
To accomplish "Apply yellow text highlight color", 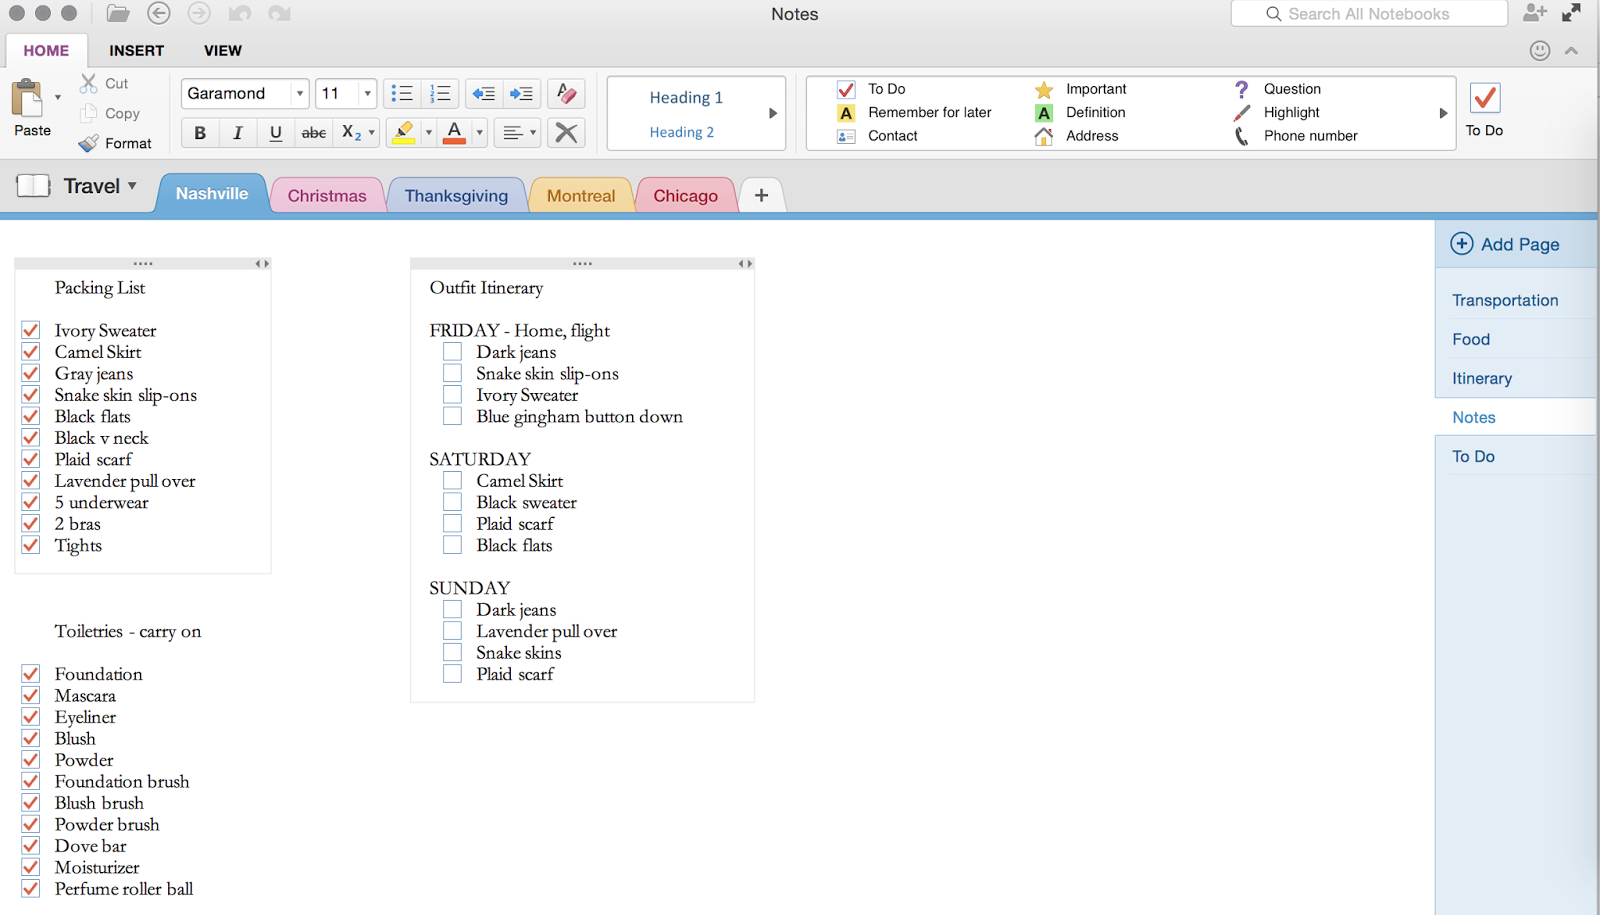I will [404, 132].
